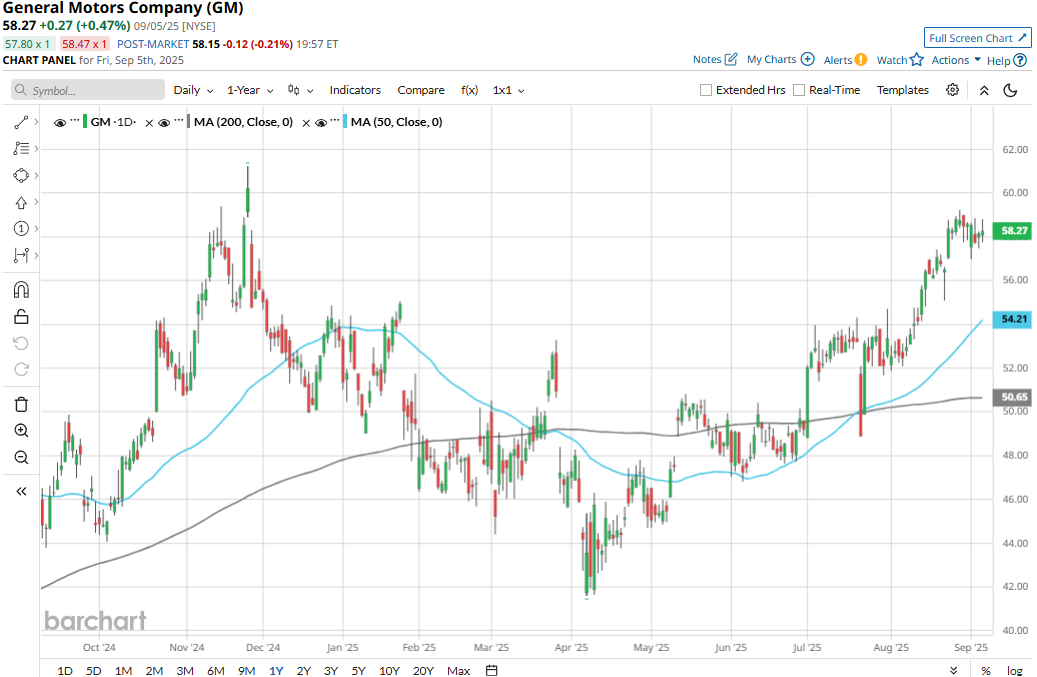Open the Notes link
The image size is (1037, 677).
(707, 60)
